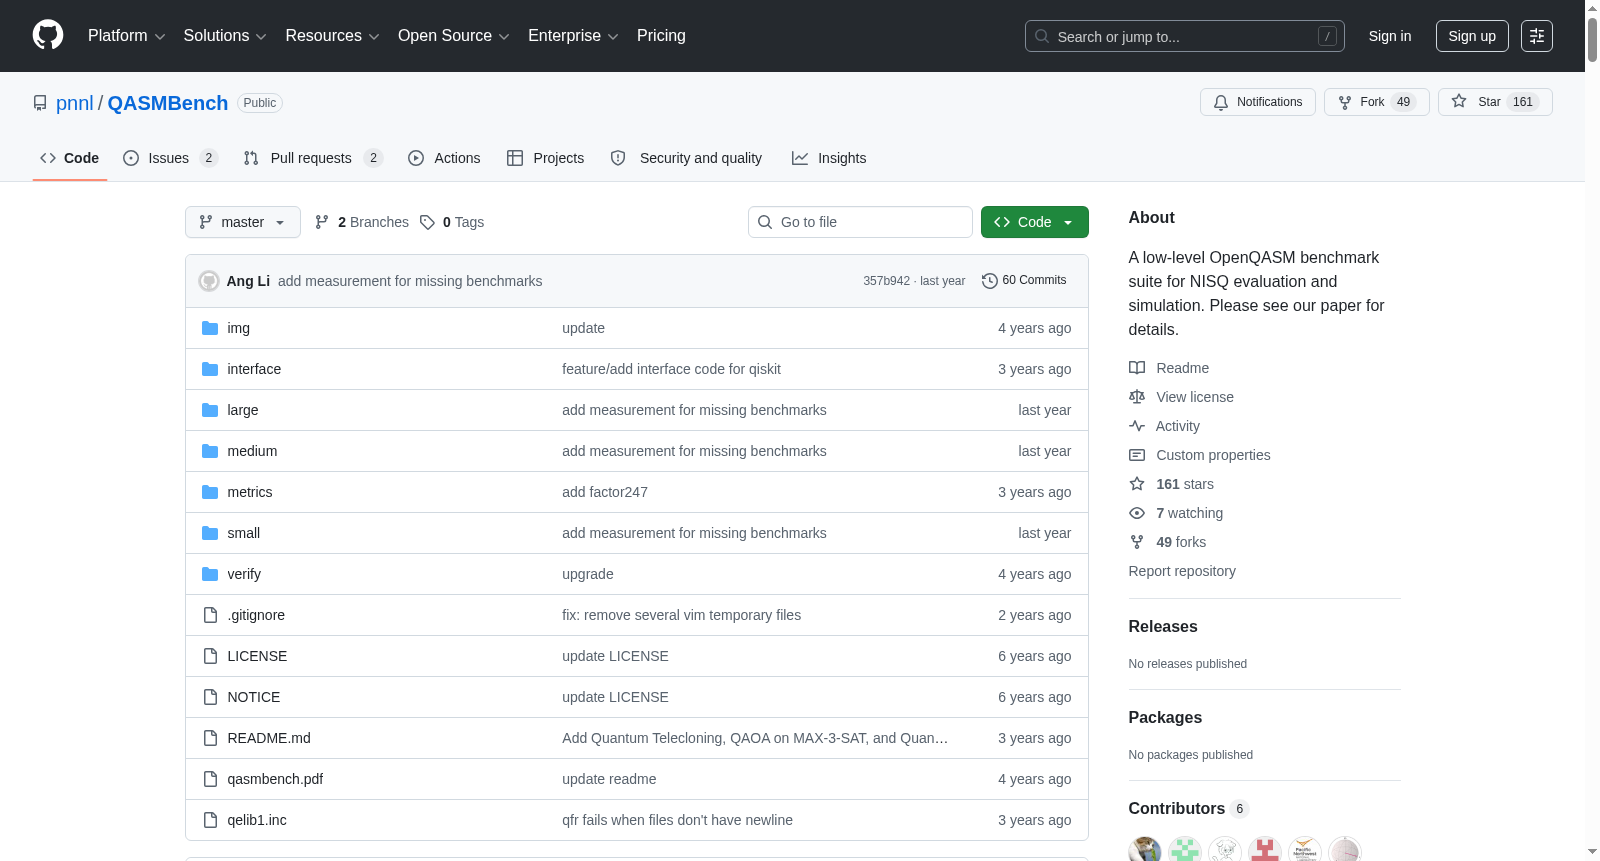
Task: Click the Notifications bell button
Action: 1258,102
